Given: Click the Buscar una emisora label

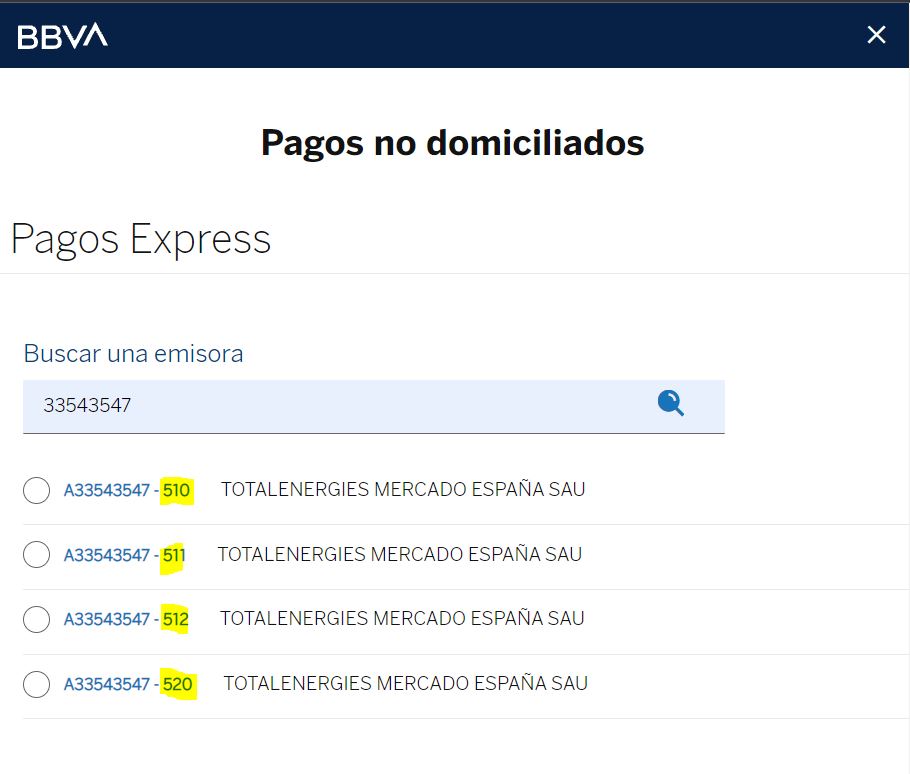Looking at the screenshot, I should coord(133,353).
